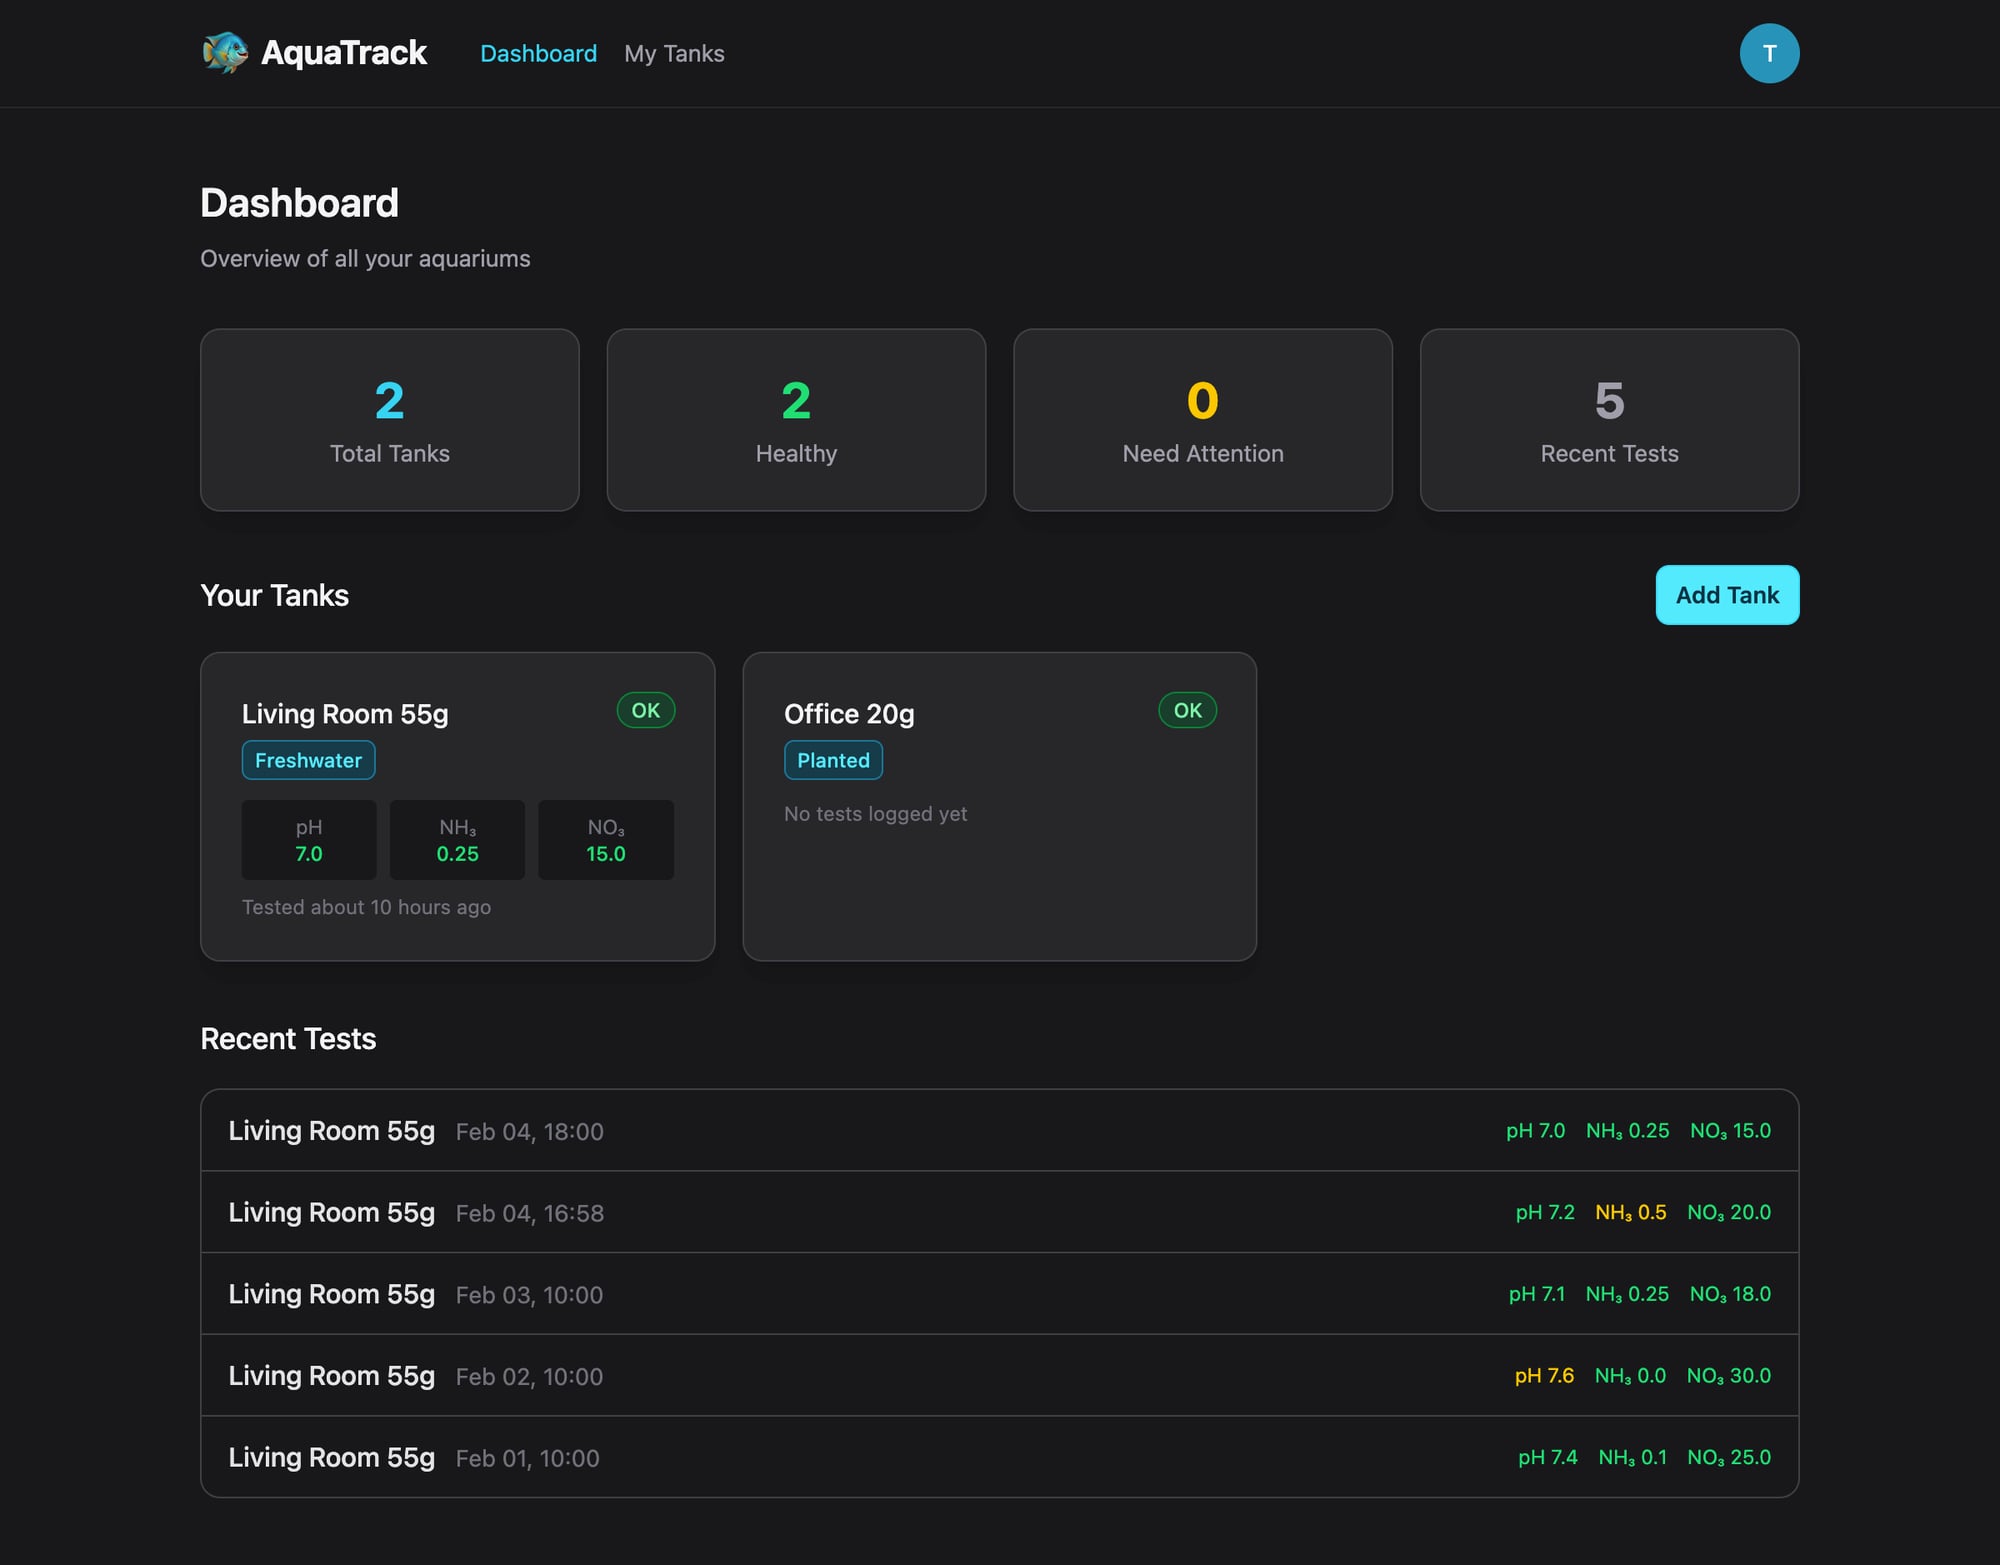Click the AquaTrack fish logo
Screen dimensions: 2000x1565
[224, 52]
